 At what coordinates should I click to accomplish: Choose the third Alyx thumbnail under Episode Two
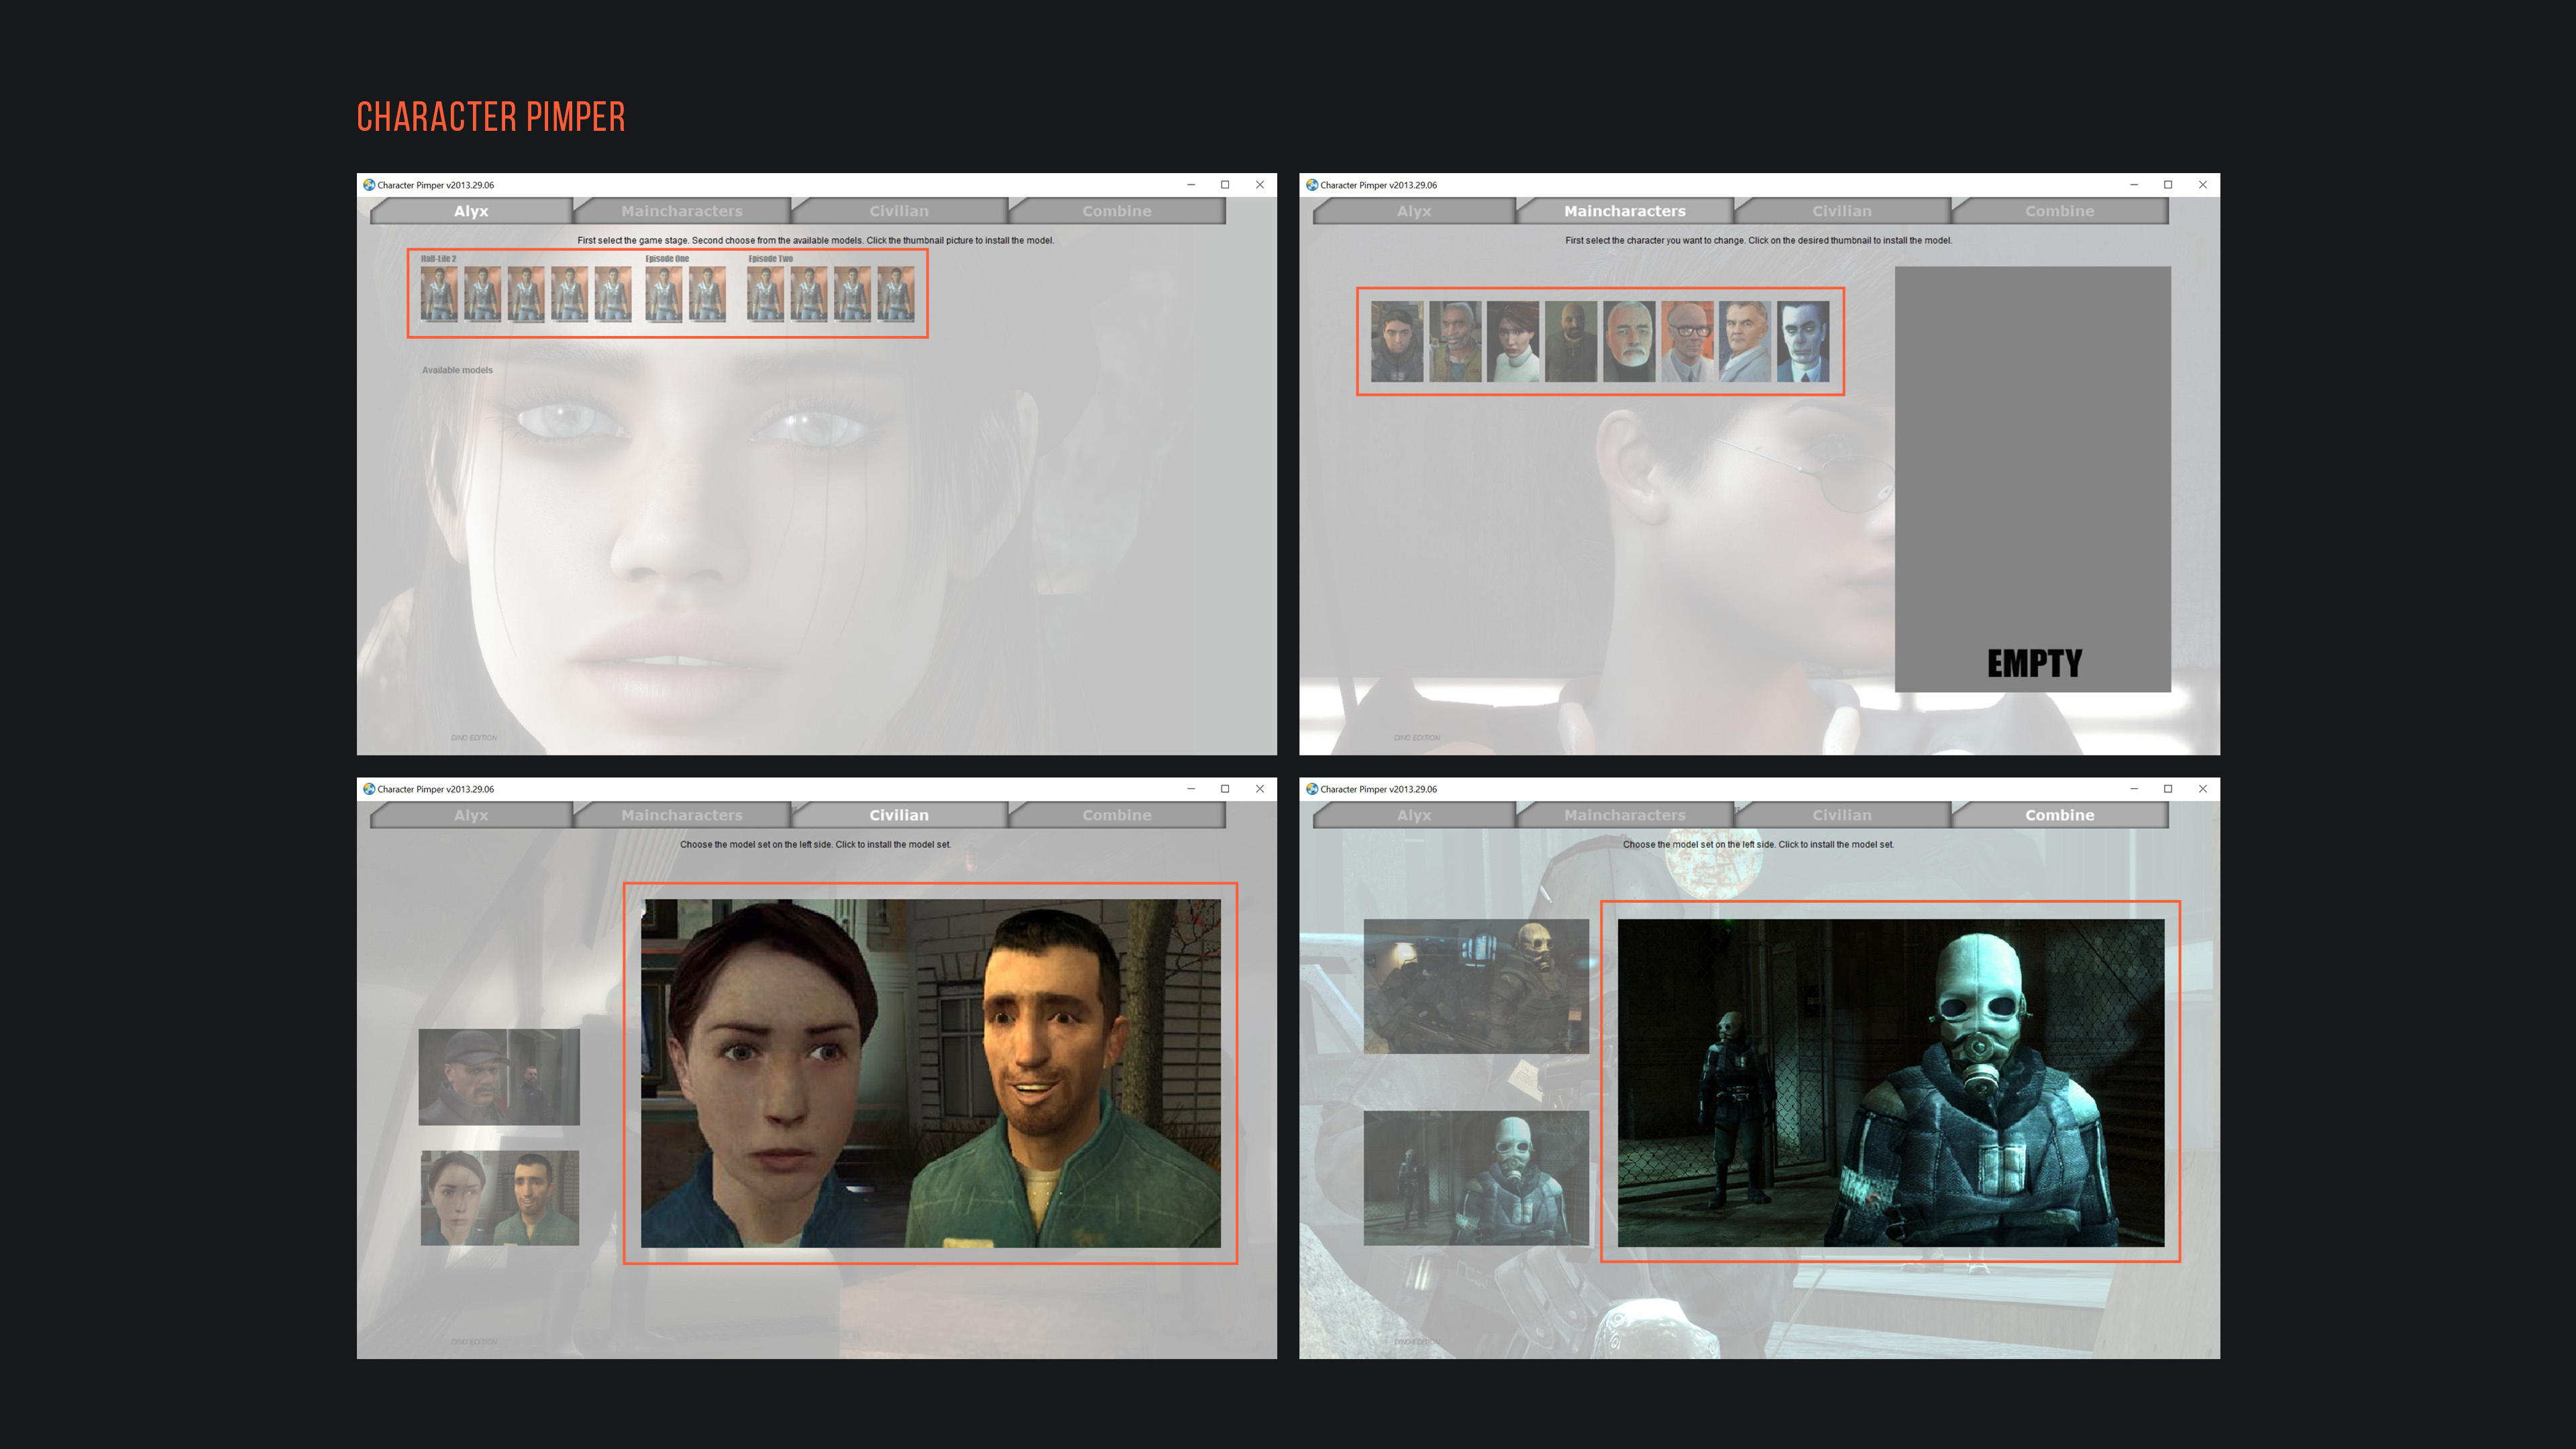click(852, 294)
